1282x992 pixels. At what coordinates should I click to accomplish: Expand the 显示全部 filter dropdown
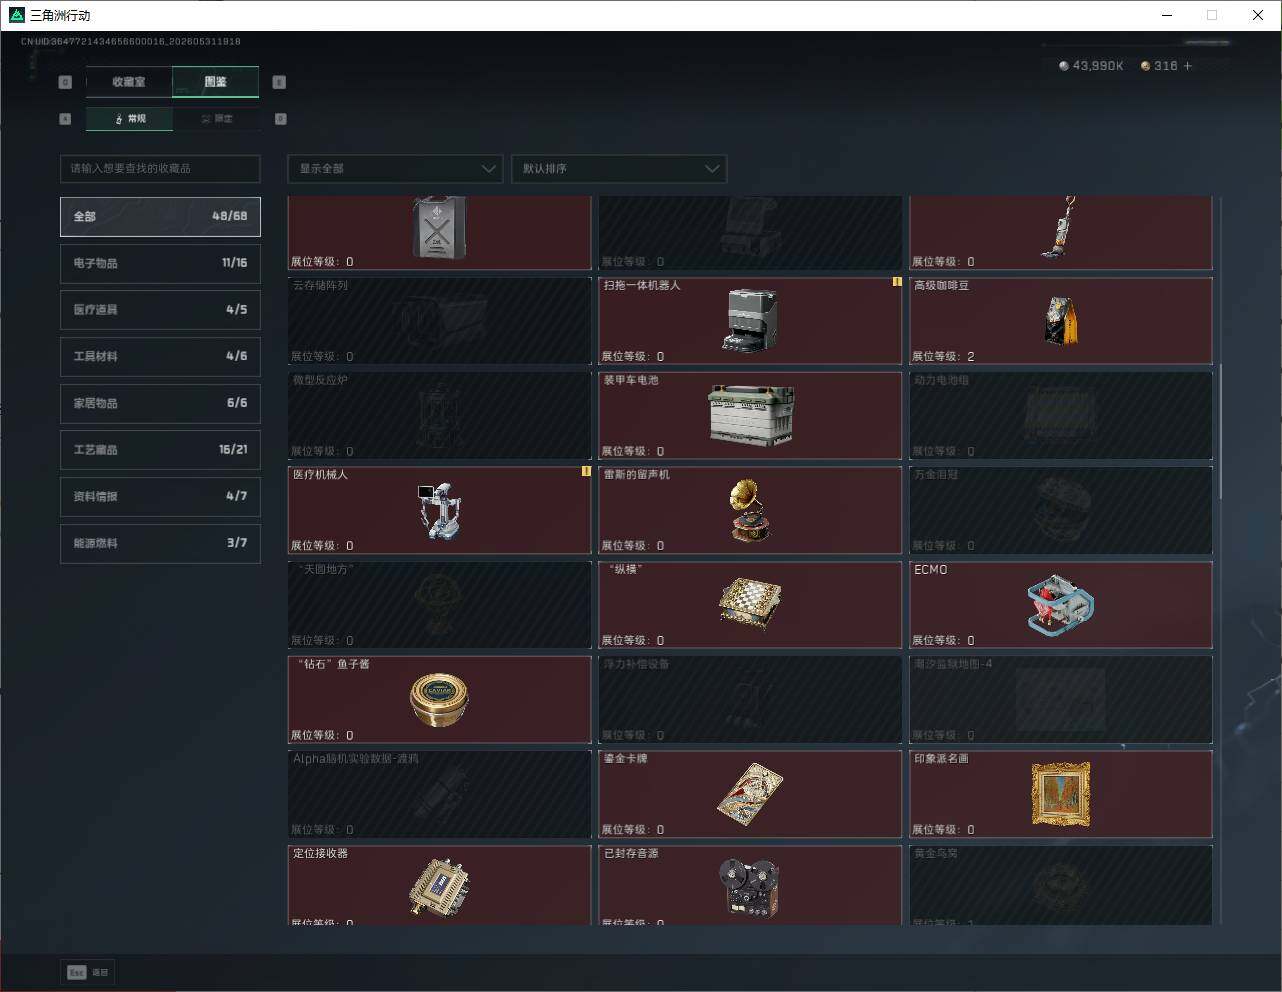coord(395,169)
